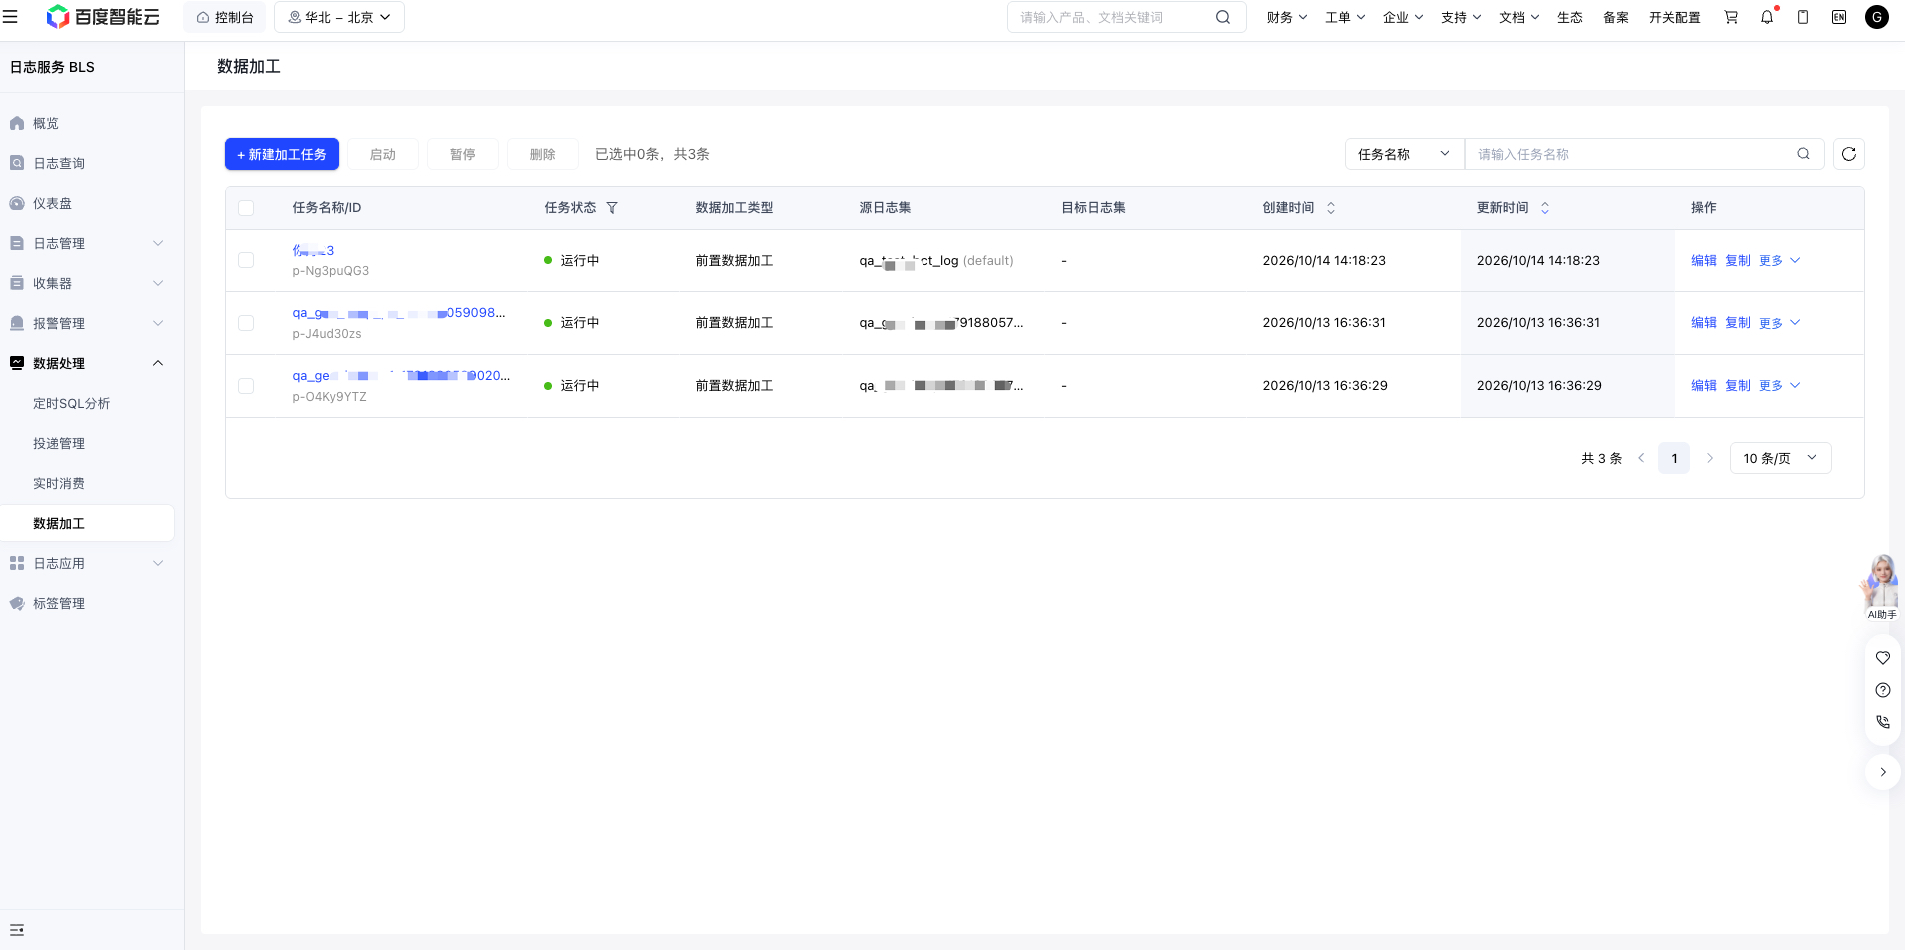Screen dimensions: 1905x950
Task: Sort by 创建时间 column sorter
Action: [1331, 208]
